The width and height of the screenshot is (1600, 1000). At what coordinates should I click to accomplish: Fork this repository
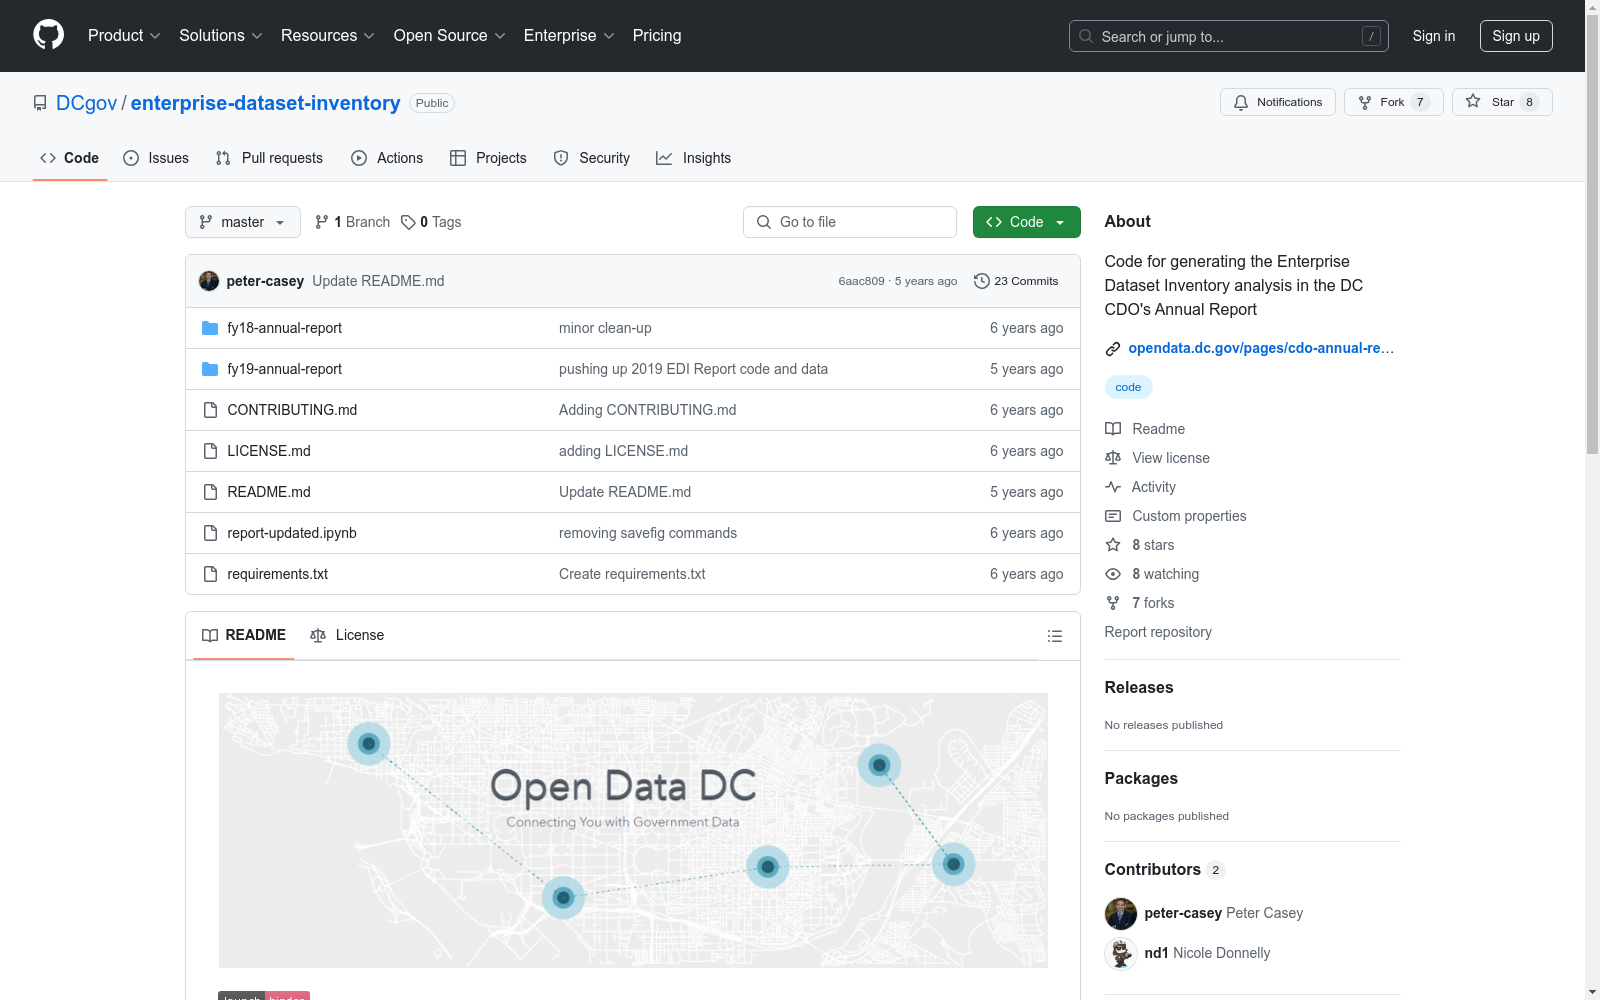(1394, 102)
